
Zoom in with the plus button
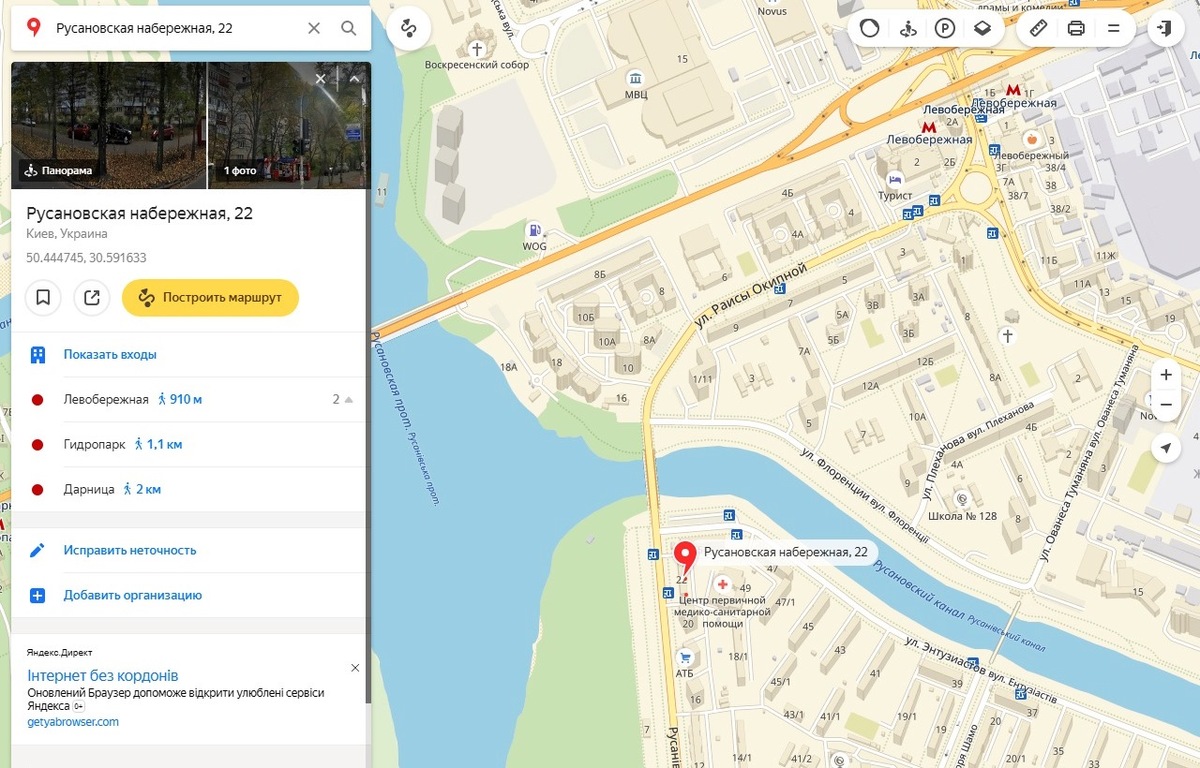pos(1165,375)
